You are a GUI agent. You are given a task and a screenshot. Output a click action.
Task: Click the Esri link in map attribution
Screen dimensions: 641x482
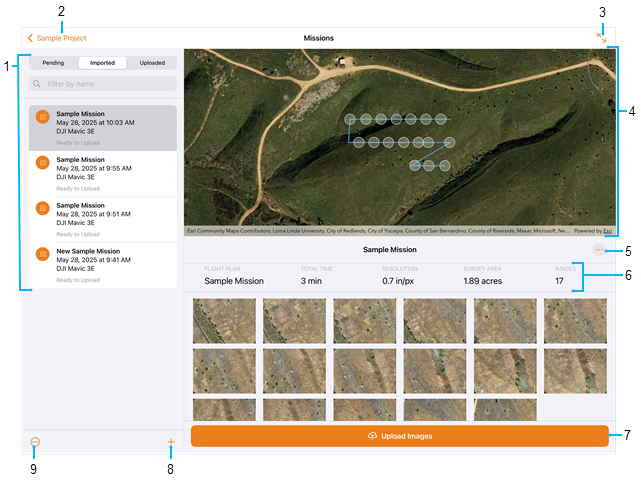click(608, 230)
